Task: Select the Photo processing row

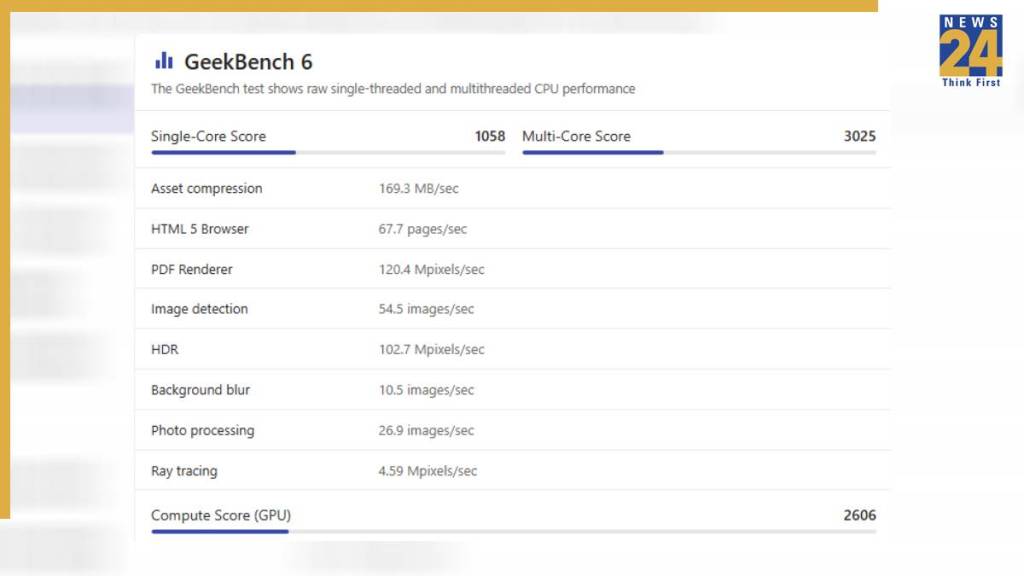Action: (x=203, y=431)
